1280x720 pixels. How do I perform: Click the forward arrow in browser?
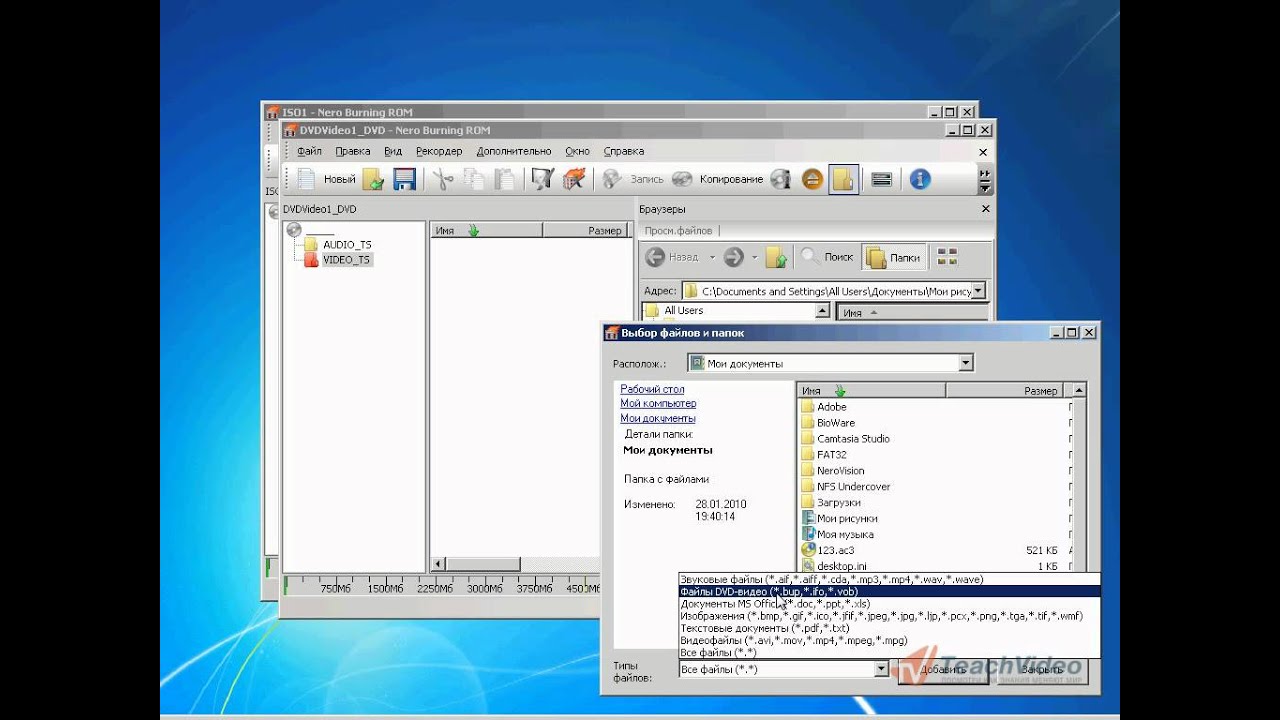(733, 257)
